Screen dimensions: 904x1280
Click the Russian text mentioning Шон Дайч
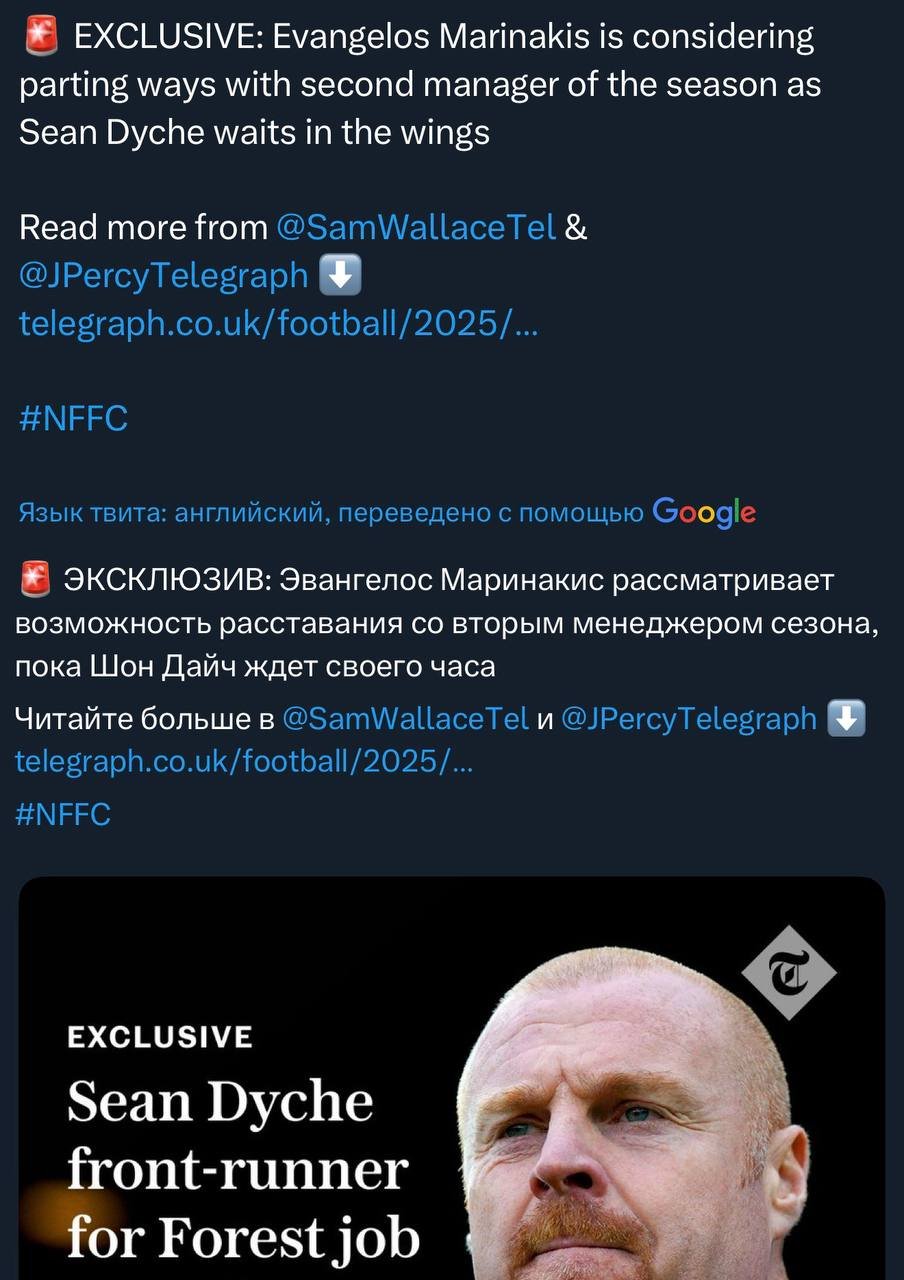pos(255,667)
